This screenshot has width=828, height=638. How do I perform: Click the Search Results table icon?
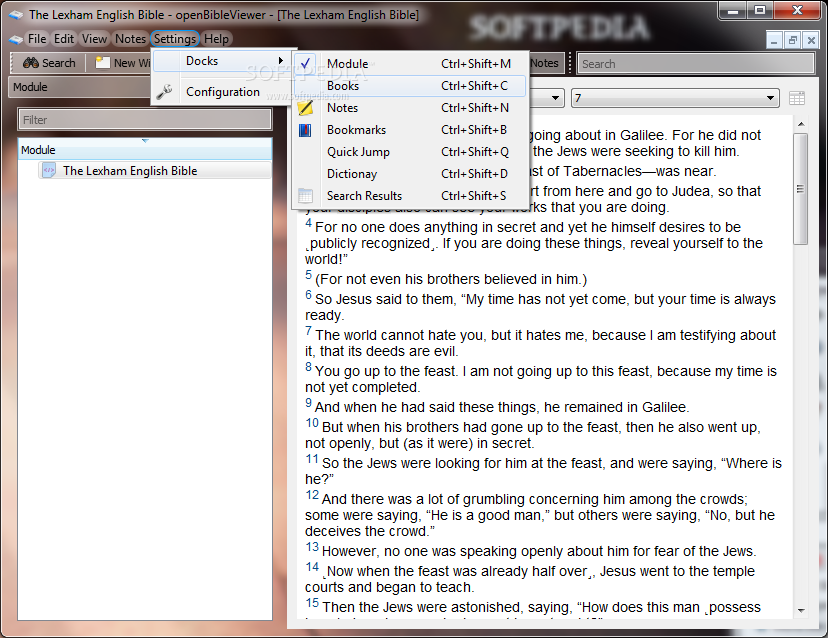coord(305,196)
